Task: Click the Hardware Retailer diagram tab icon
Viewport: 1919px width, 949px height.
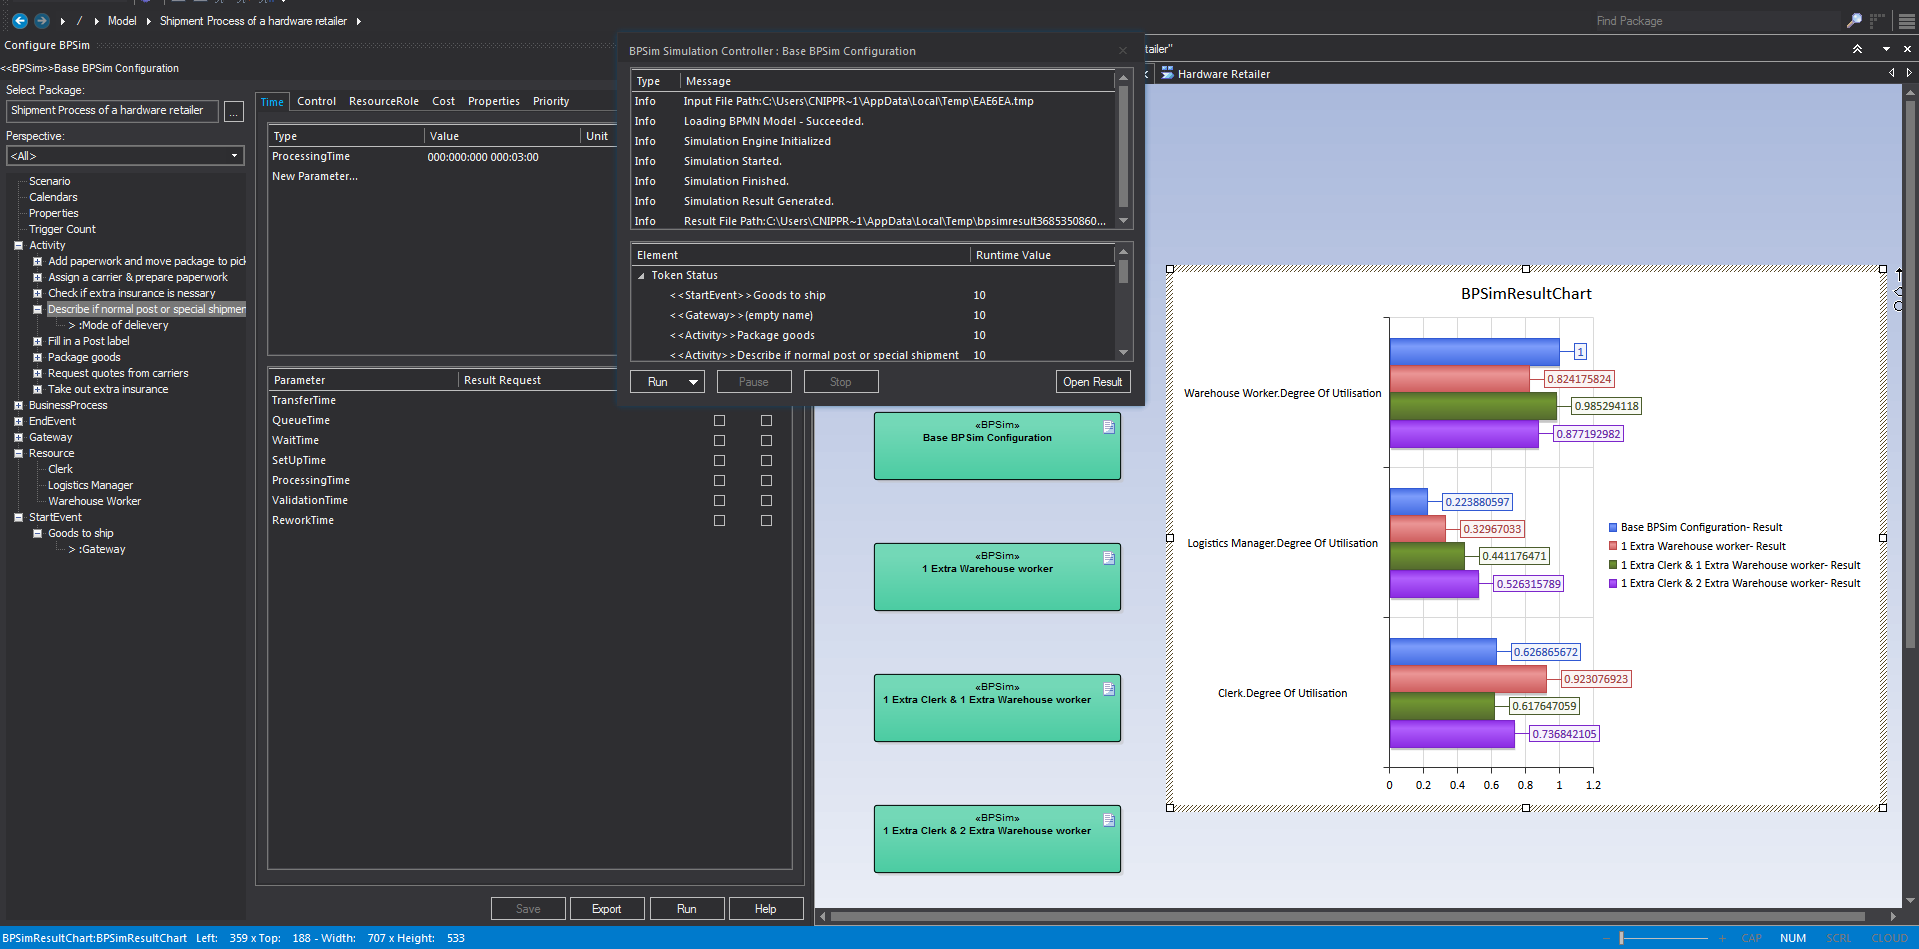Action: [1167, 73]
